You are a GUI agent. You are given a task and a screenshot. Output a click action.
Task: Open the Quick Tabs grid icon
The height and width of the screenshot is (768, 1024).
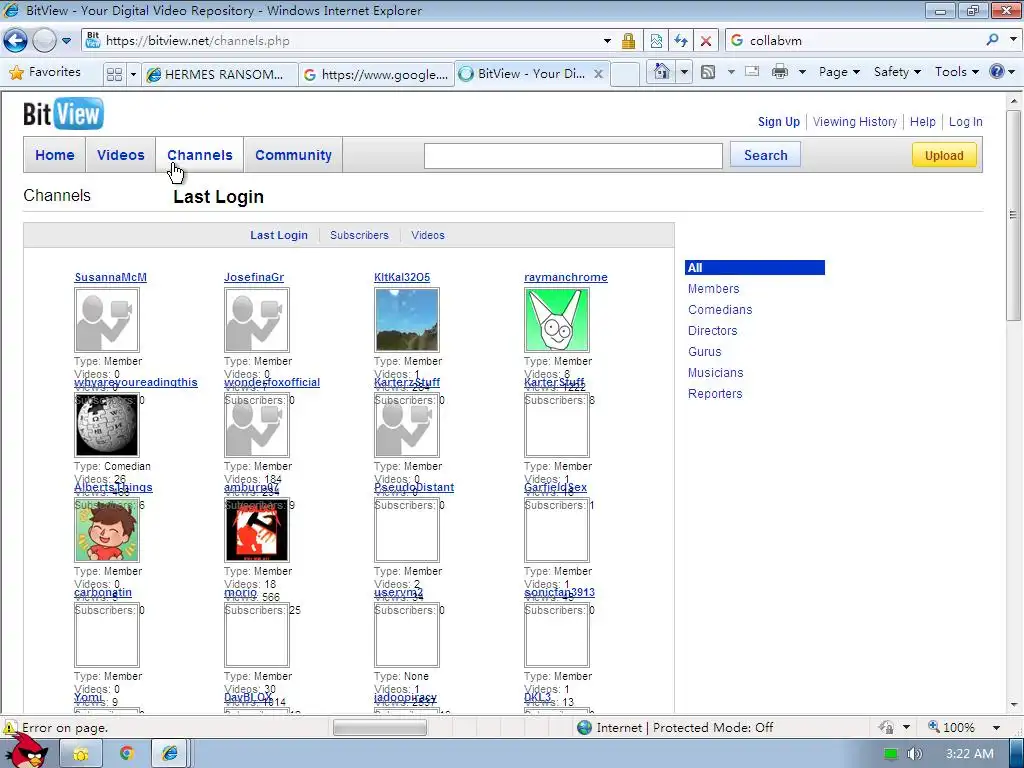pos(114,74)
